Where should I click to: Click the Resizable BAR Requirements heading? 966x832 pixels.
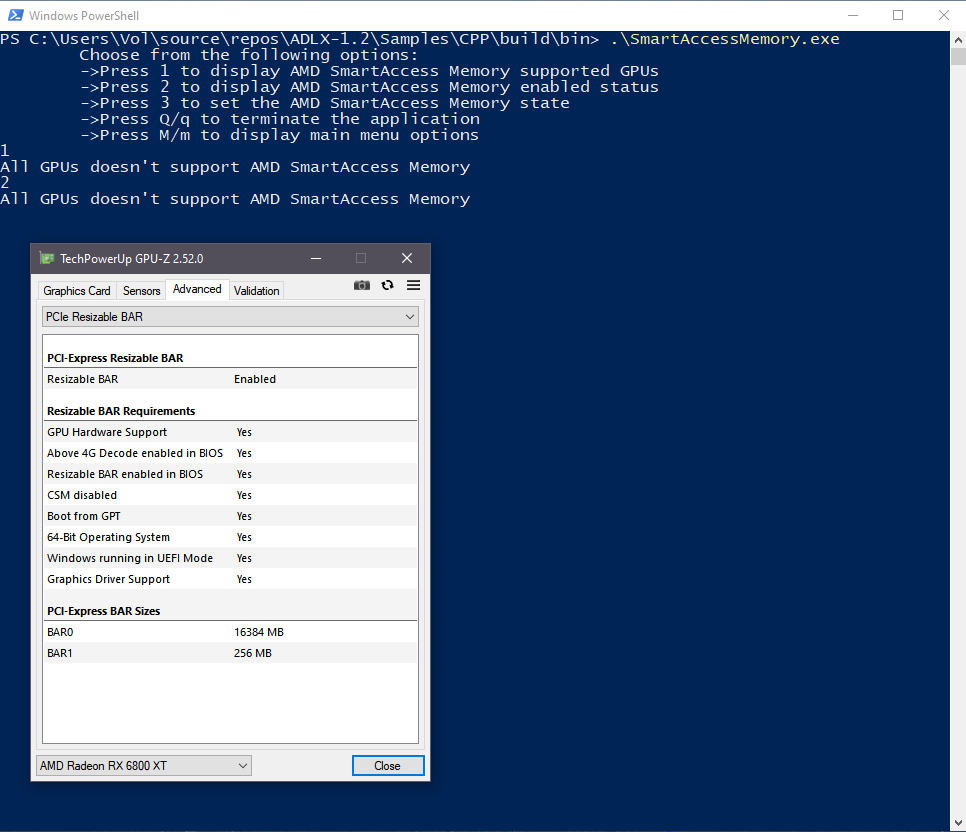[121, 411]
